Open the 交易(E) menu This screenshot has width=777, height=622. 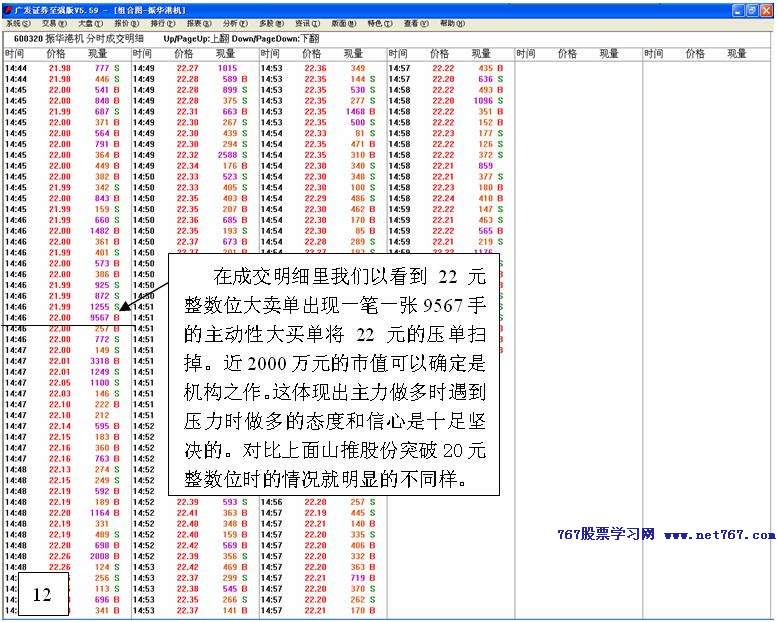click(55, 23)
